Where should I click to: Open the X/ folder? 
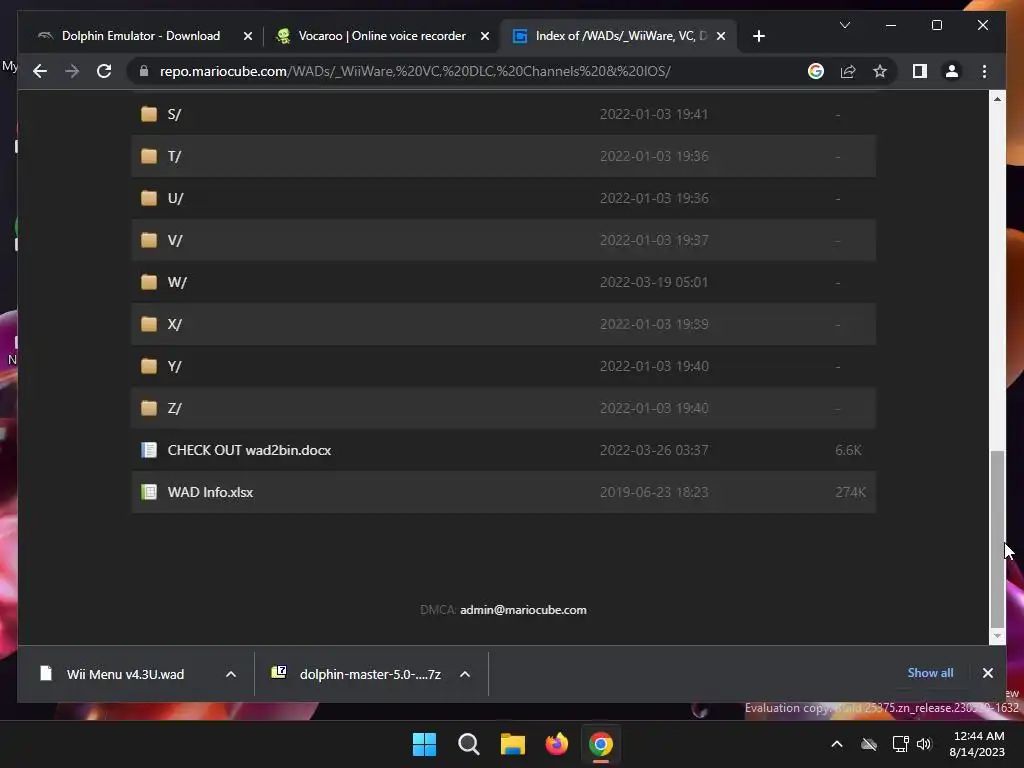(x=174, y=324)
